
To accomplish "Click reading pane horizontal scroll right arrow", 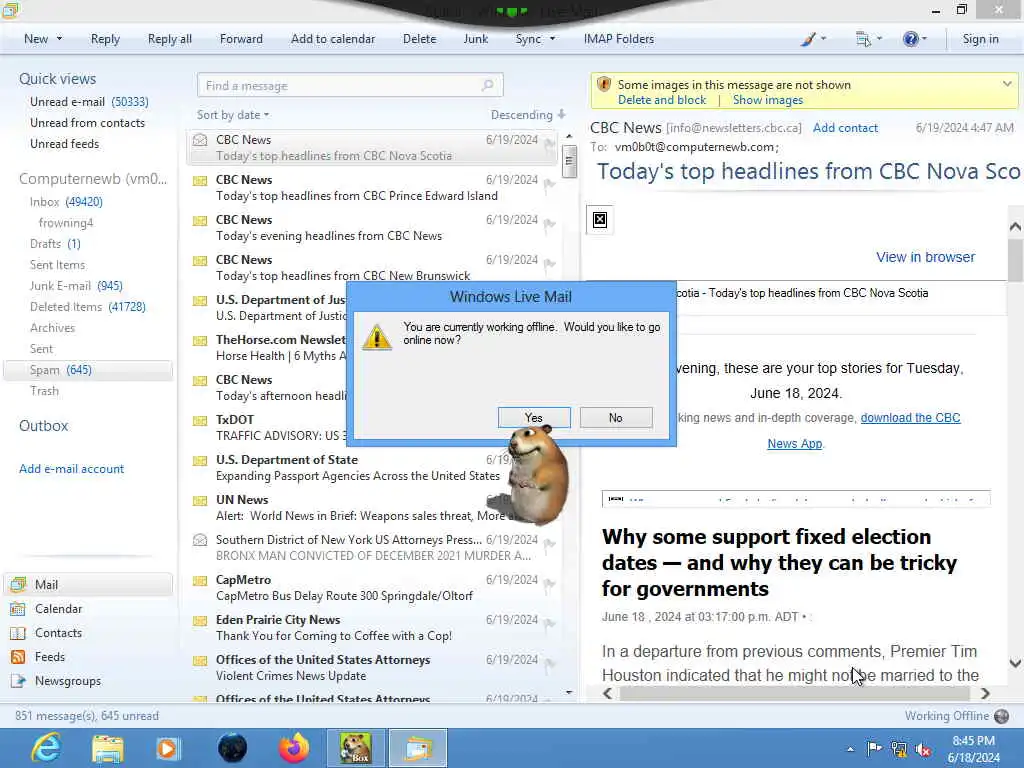I will [x=985, y=694].
